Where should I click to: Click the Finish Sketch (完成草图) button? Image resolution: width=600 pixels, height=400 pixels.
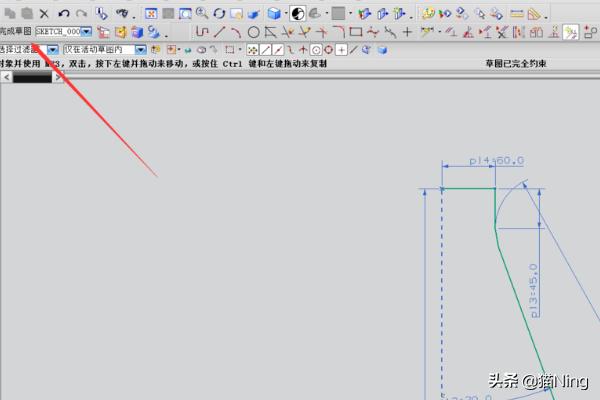(x=16, y=32)
